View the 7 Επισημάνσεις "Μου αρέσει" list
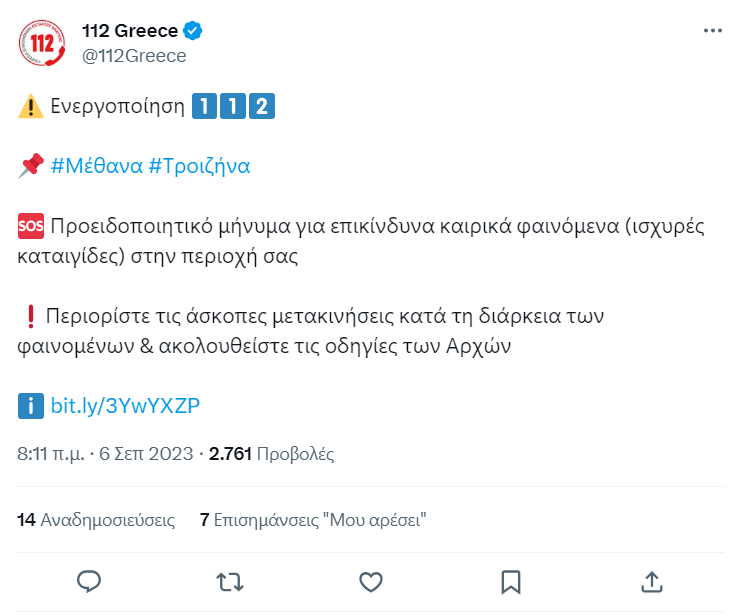 pyautogui.click(x=313, y=520)
